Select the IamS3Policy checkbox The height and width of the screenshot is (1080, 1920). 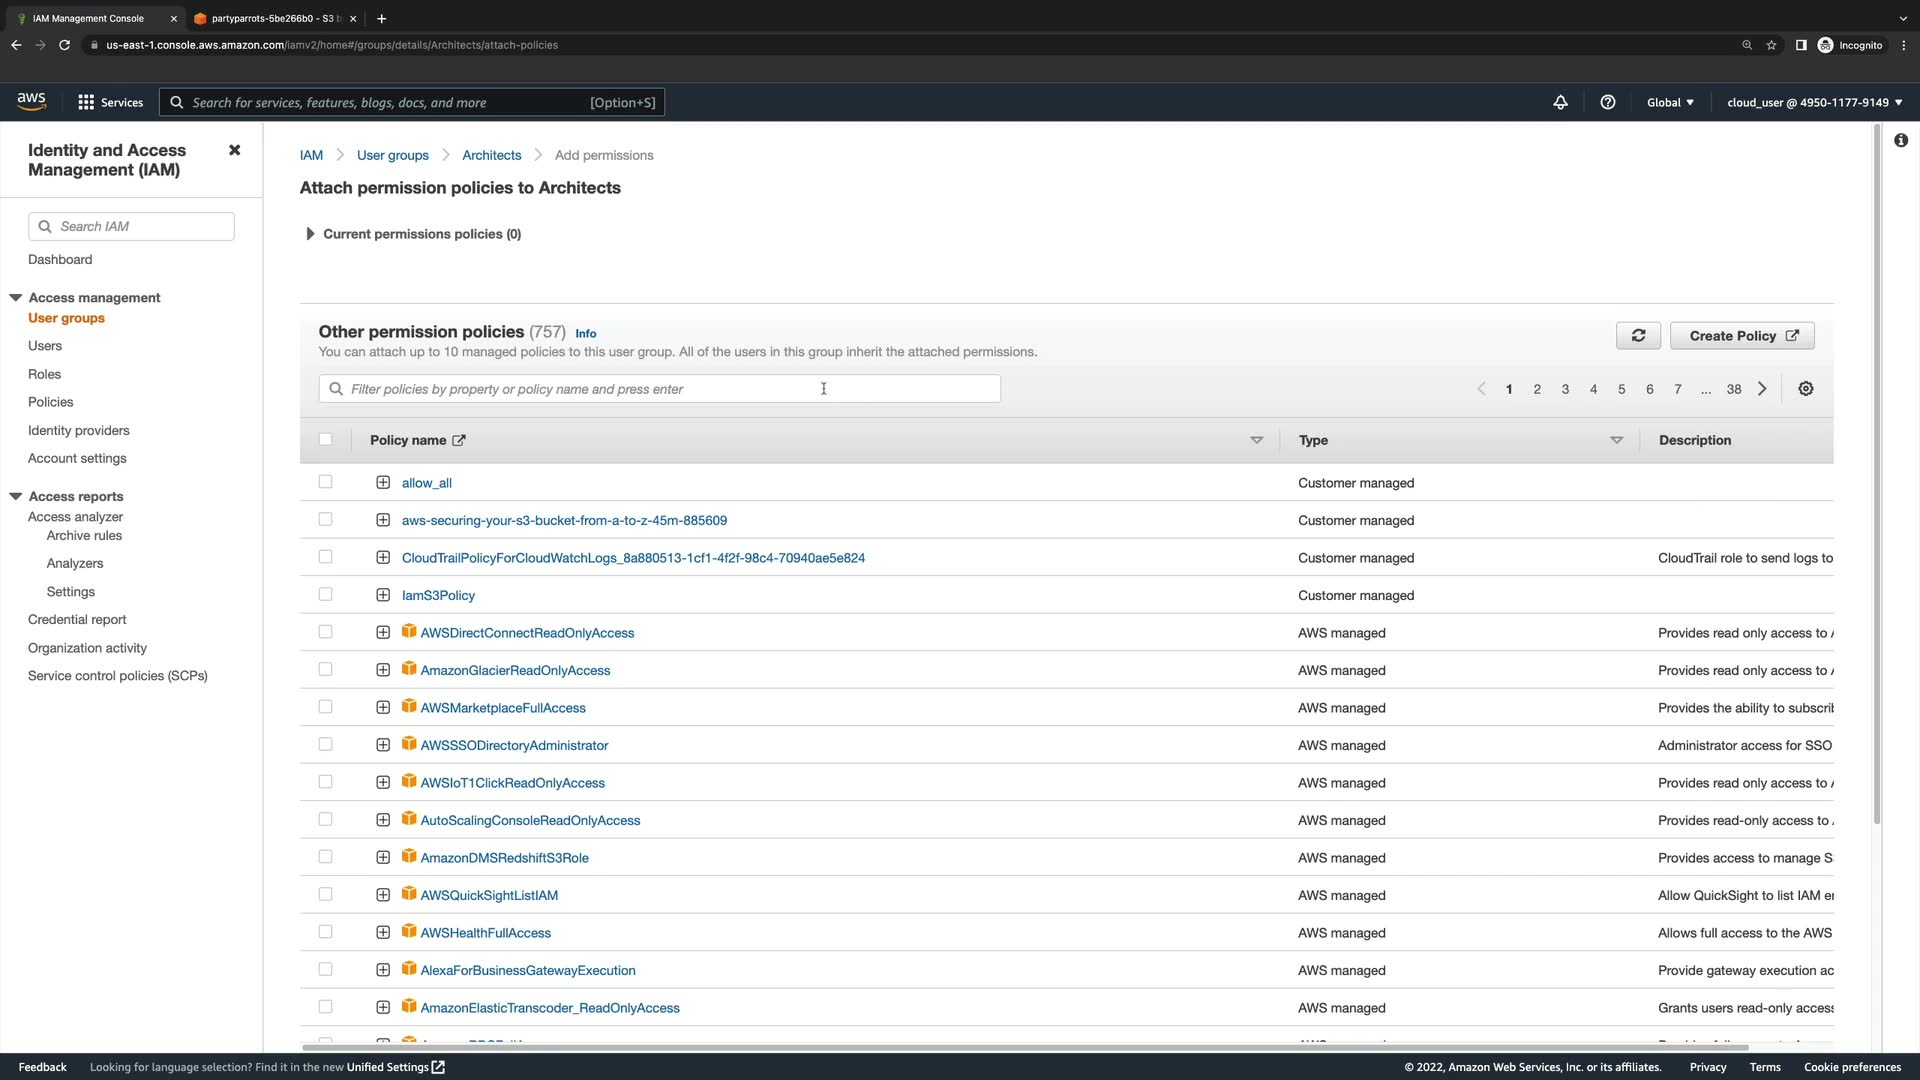[x=325, y=595]
